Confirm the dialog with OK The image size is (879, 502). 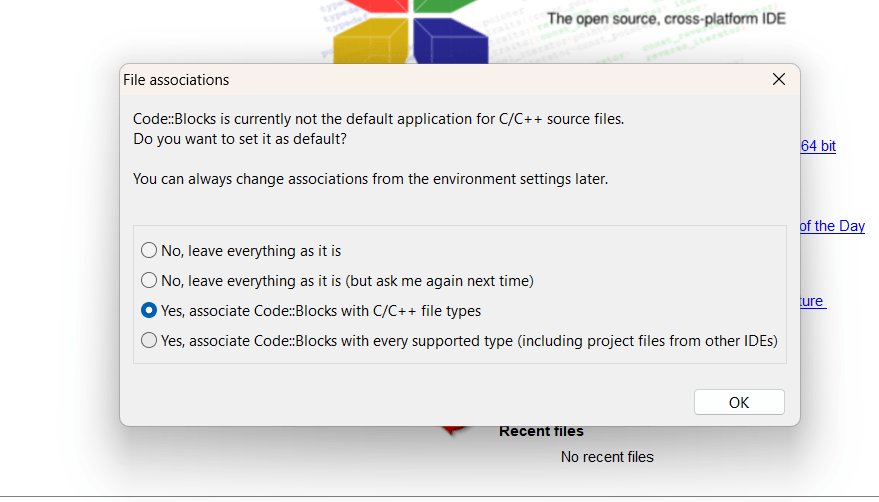(x=739, y=402)
